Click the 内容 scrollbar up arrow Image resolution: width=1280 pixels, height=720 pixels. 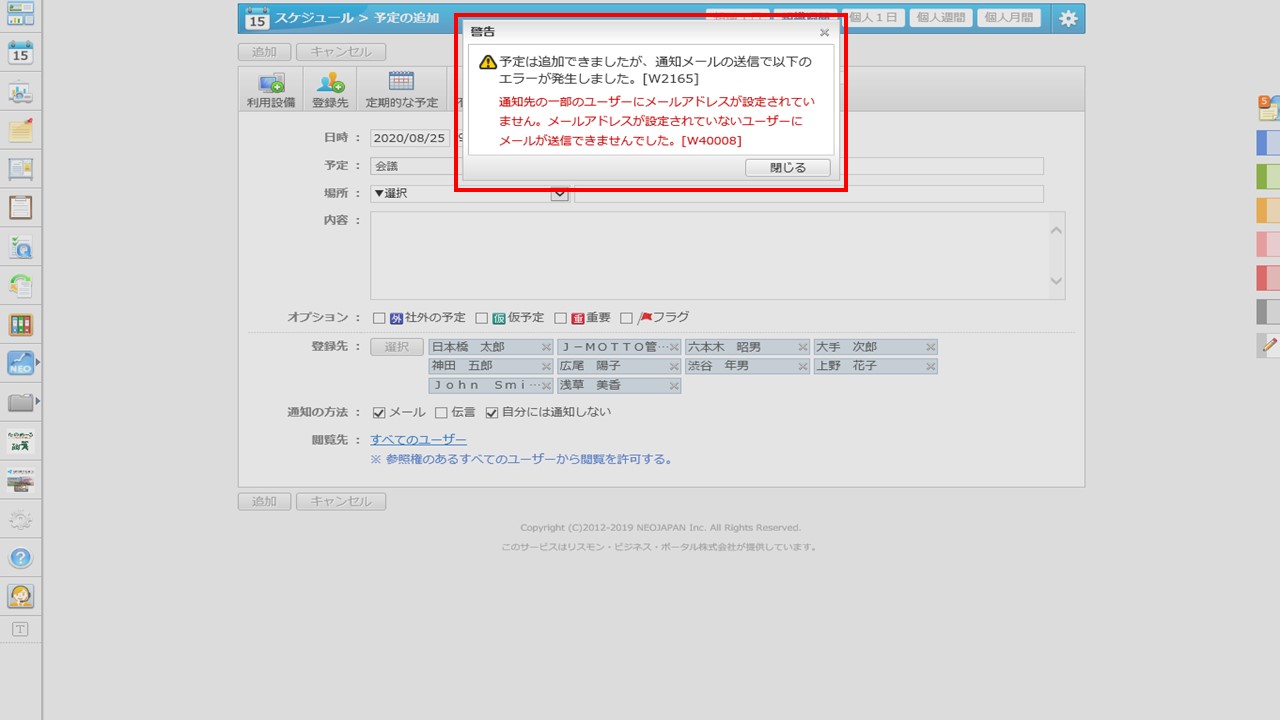[x=1056, y=230]
